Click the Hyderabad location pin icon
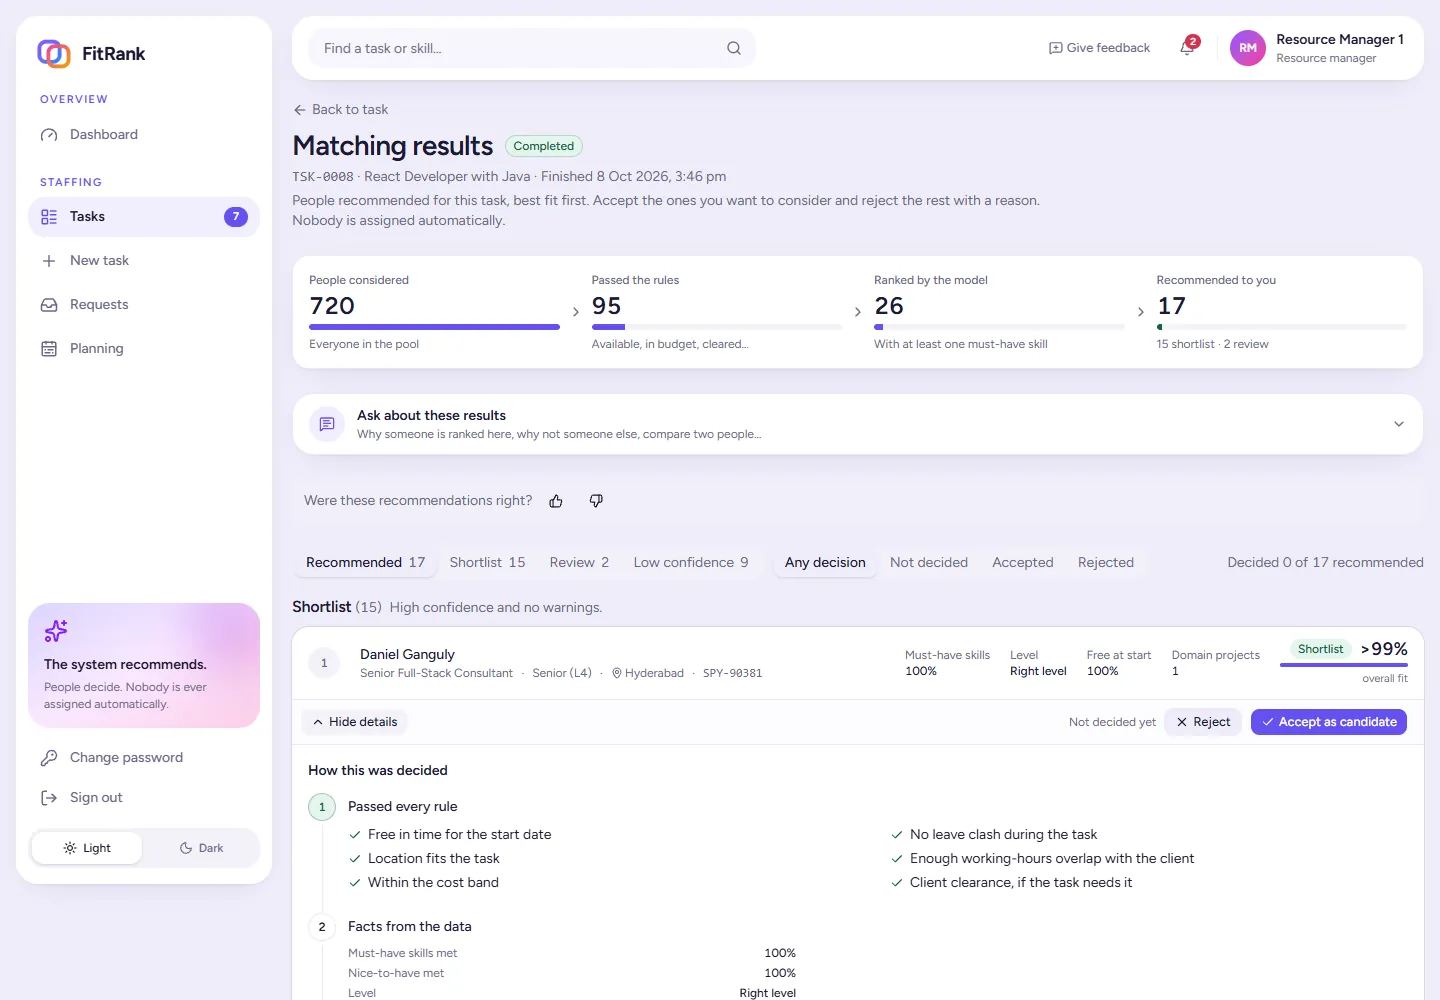 click(617, 673)
